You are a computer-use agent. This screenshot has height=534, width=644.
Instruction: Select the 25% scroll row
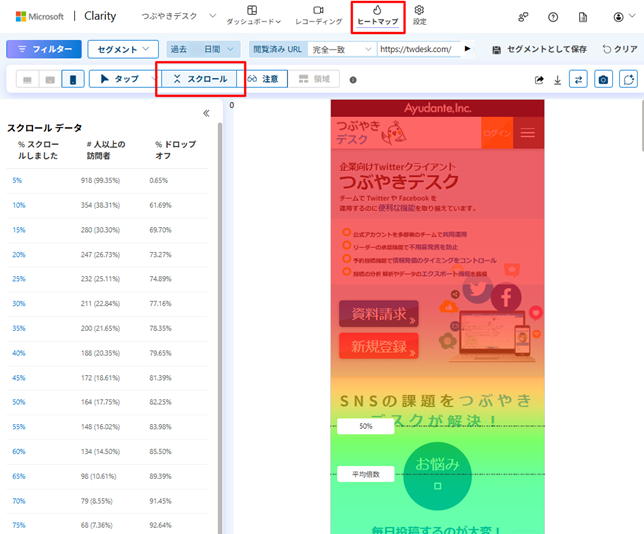pos(107,279)
